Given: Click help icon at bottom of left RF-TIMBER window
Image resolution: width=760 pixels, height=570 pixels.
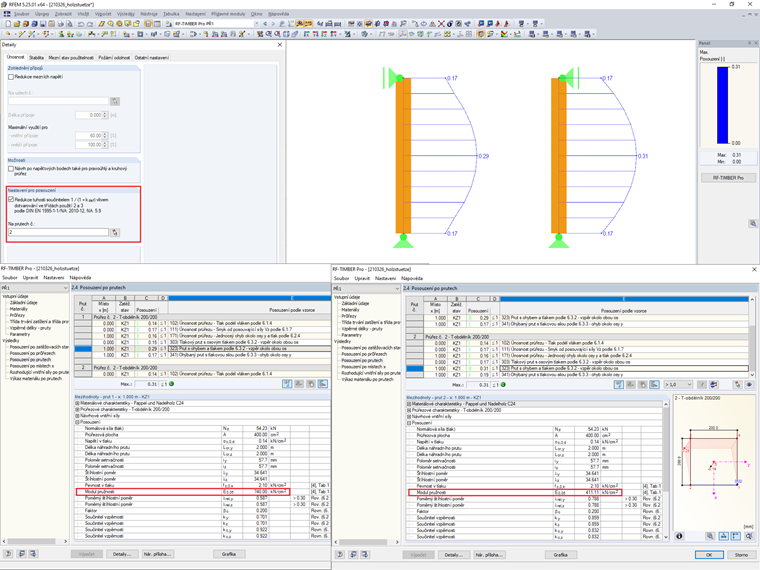Looking at the screenshot, I should tap(8, 554).
